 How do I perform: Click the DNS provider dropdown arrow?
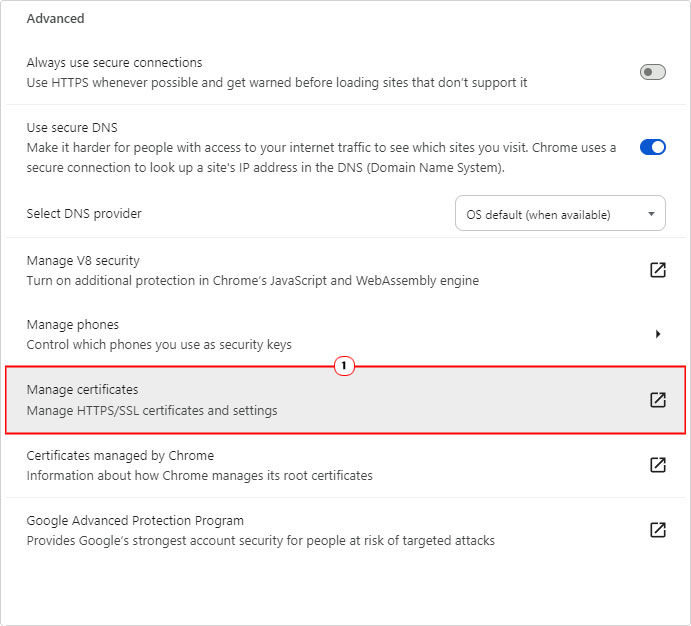click(x=651, y=214)
